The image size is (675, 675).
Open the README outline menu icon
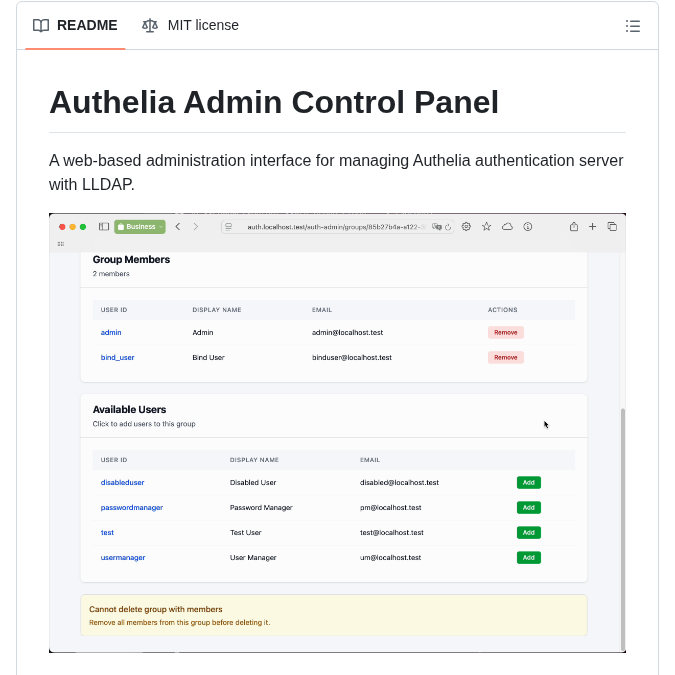click(x=632, y=26)
